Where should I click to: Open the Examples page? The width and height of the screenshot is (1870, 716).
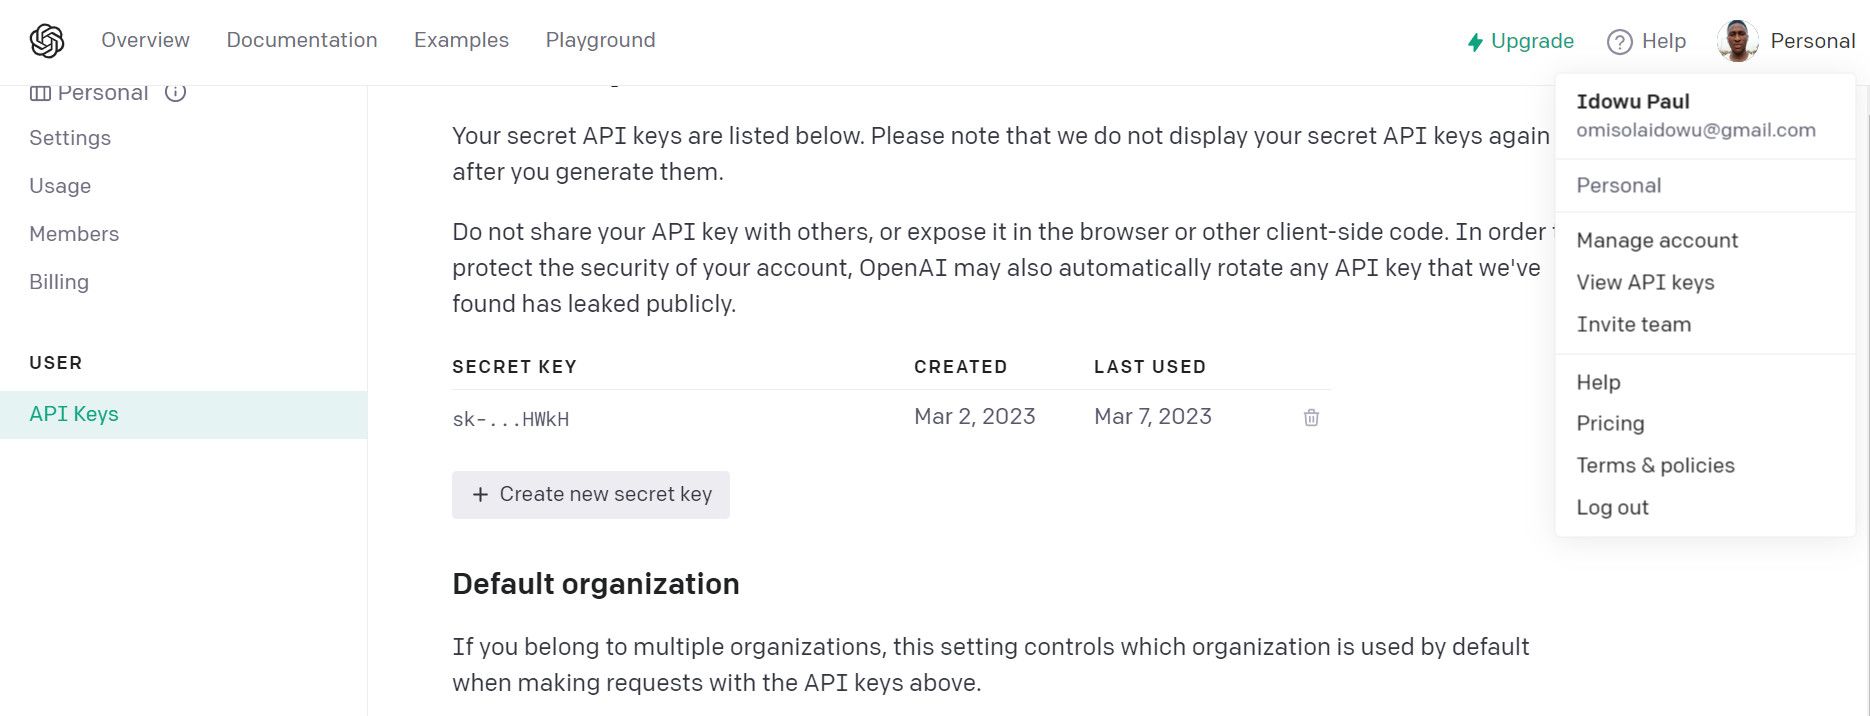coord(461,40)
